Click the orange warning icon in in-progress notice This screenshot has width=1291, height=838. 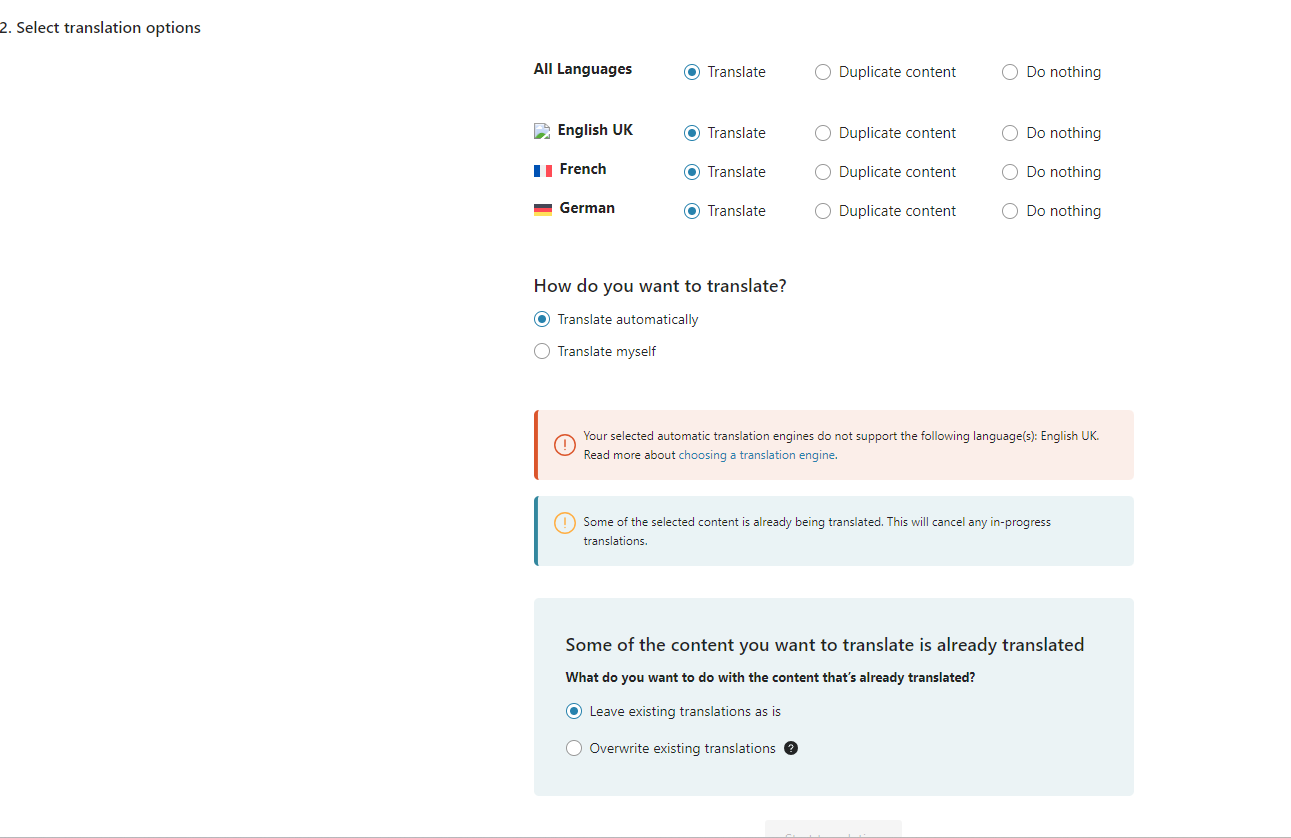tap(565, 523)
